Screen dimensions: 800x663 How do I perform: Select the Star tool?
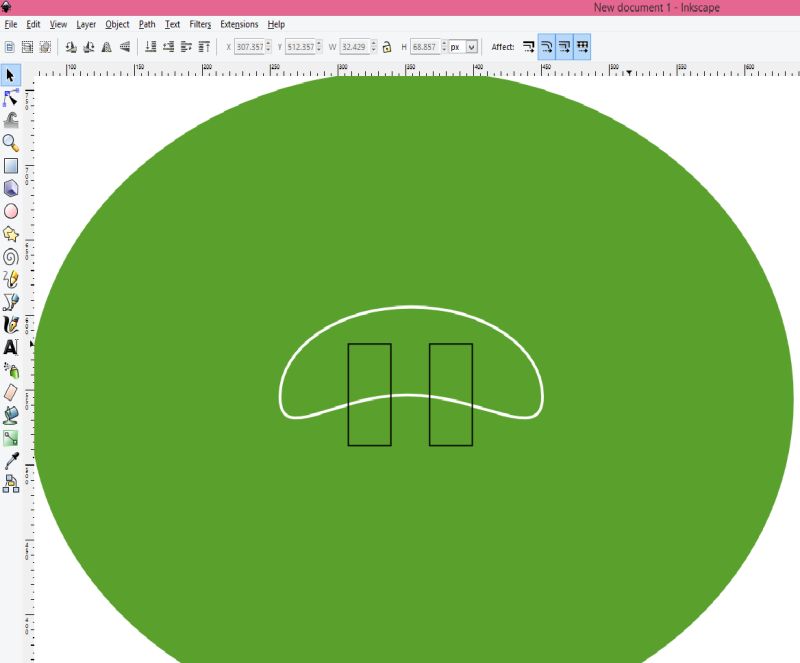tap(13, 232)
